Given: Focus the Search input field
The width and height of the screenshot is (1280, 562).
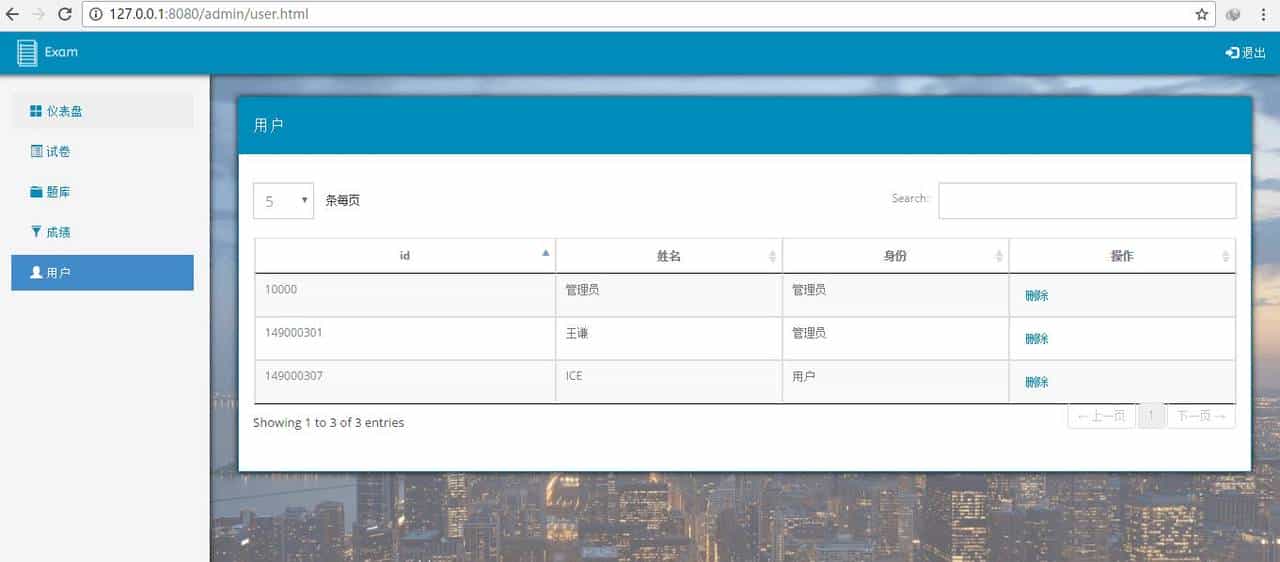Looking at the screenshot, I should (1087, 200).
